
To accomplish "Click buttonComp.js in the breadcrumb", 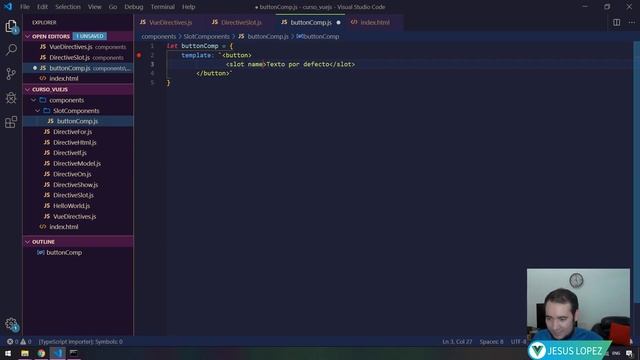I will (x=268, y=36).
